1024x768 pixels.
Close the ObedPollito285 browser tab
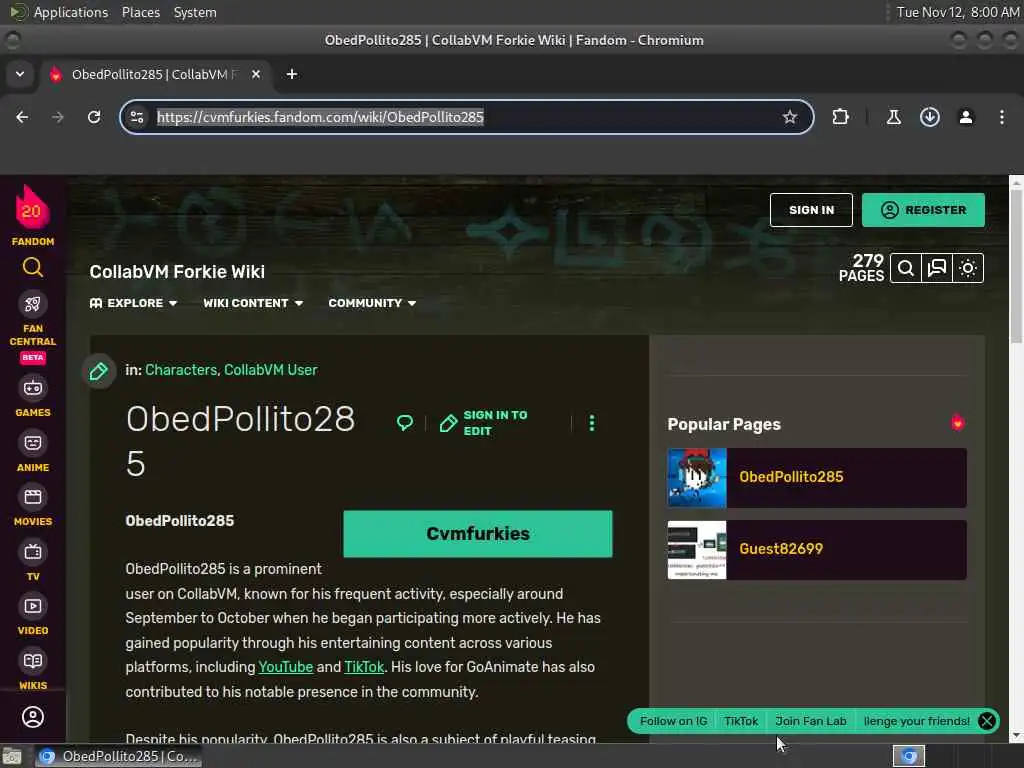click(256, 74)
